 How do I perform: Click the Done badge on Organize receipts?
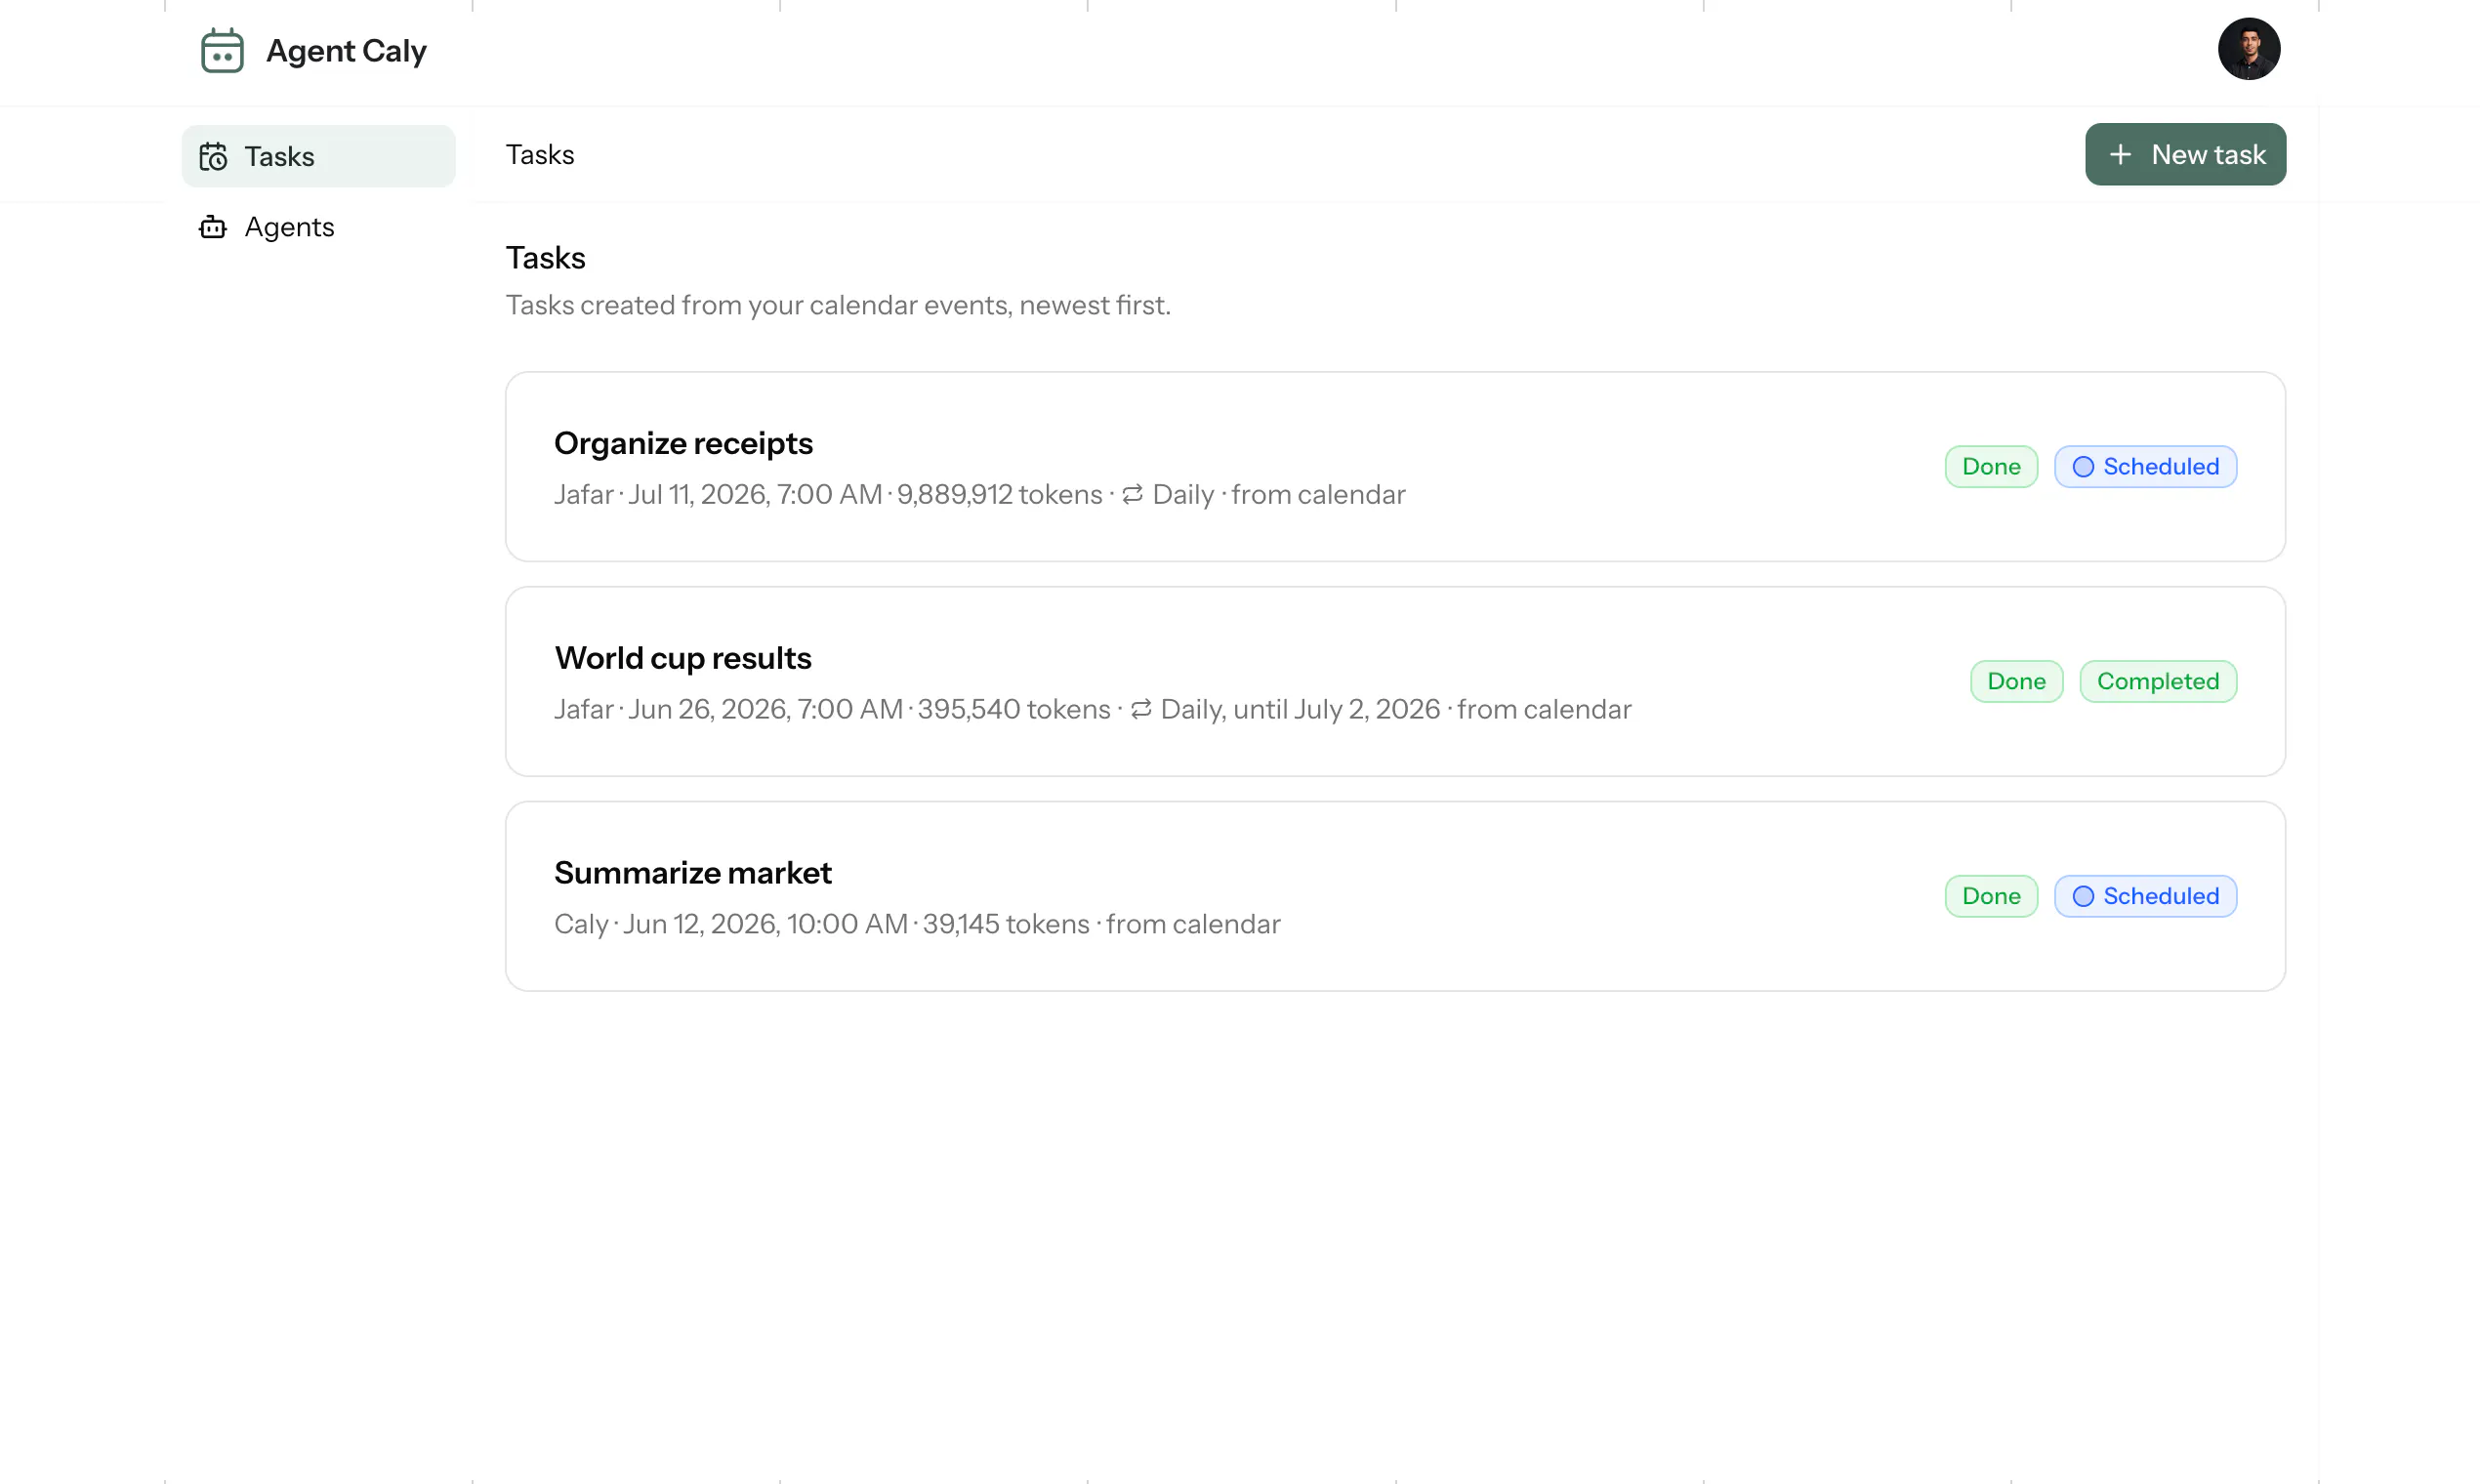(x=1991, y=467)
